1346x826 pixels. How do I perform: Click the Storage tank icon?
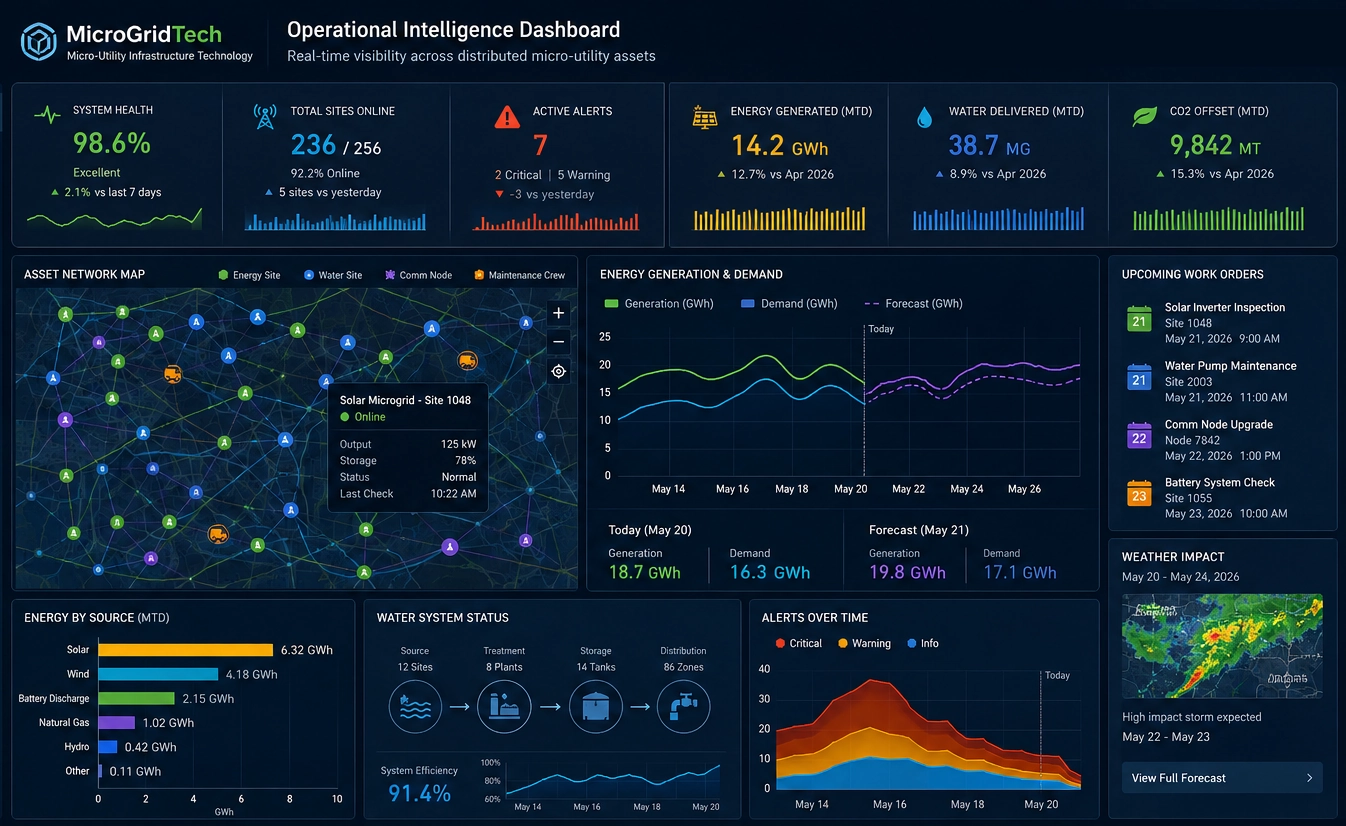tap(595, 707)
